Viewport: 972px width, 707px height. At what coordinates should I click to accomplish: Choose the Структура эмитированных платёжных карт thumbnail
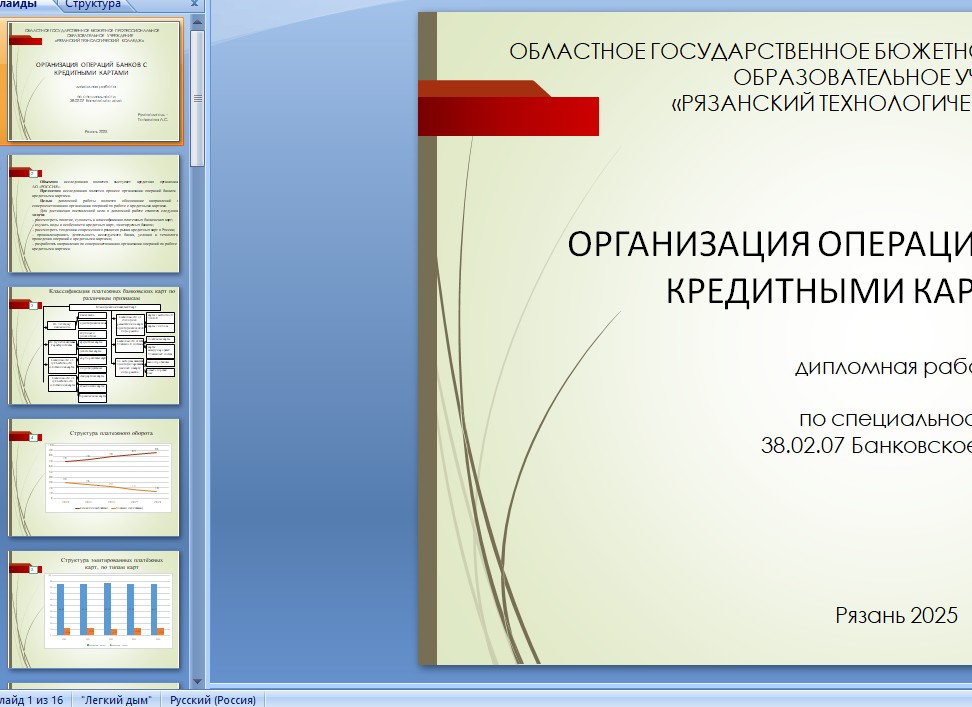[x=94, y=609]
